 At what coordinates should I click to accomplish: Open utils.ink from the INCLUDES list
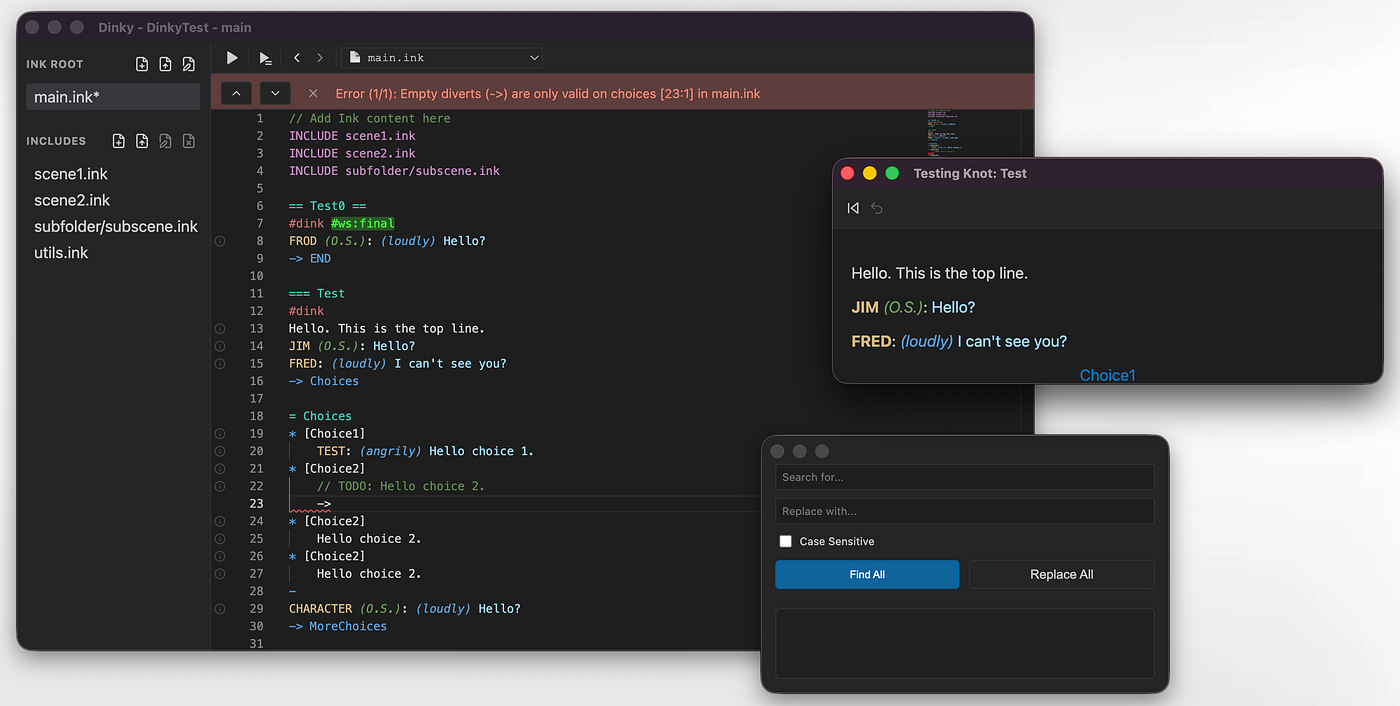(61, 253)
